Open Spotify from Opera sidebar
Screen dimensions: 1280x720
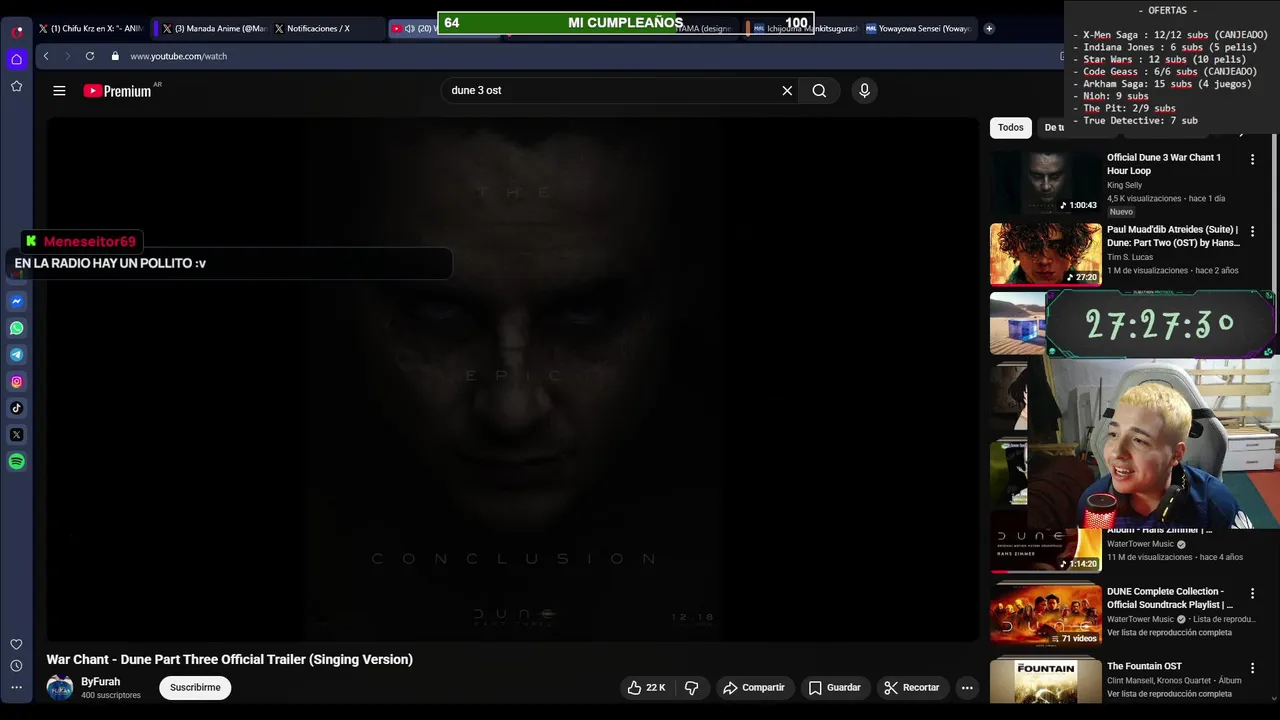17,461
